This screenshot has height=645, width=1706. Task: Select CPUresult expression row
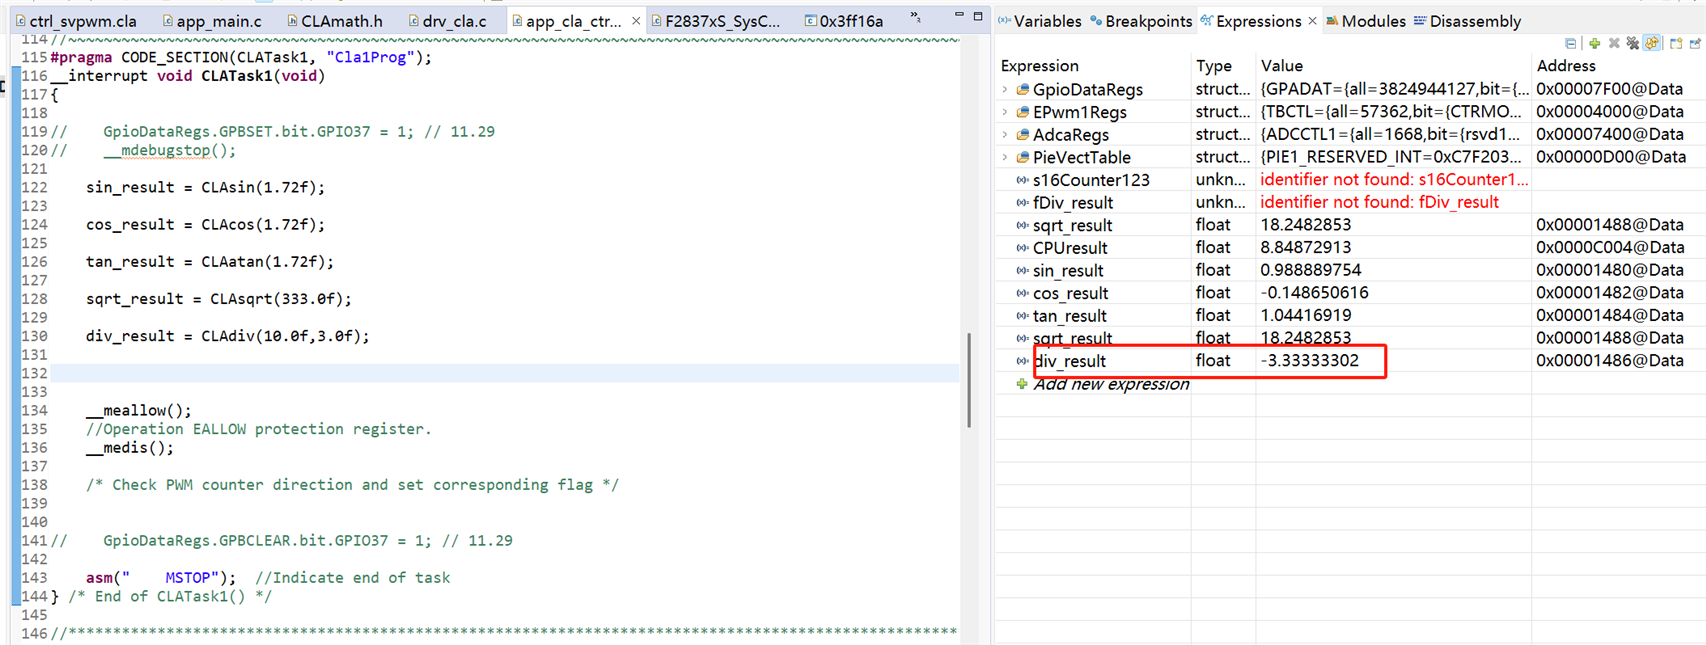click(x=1350, y=247)
